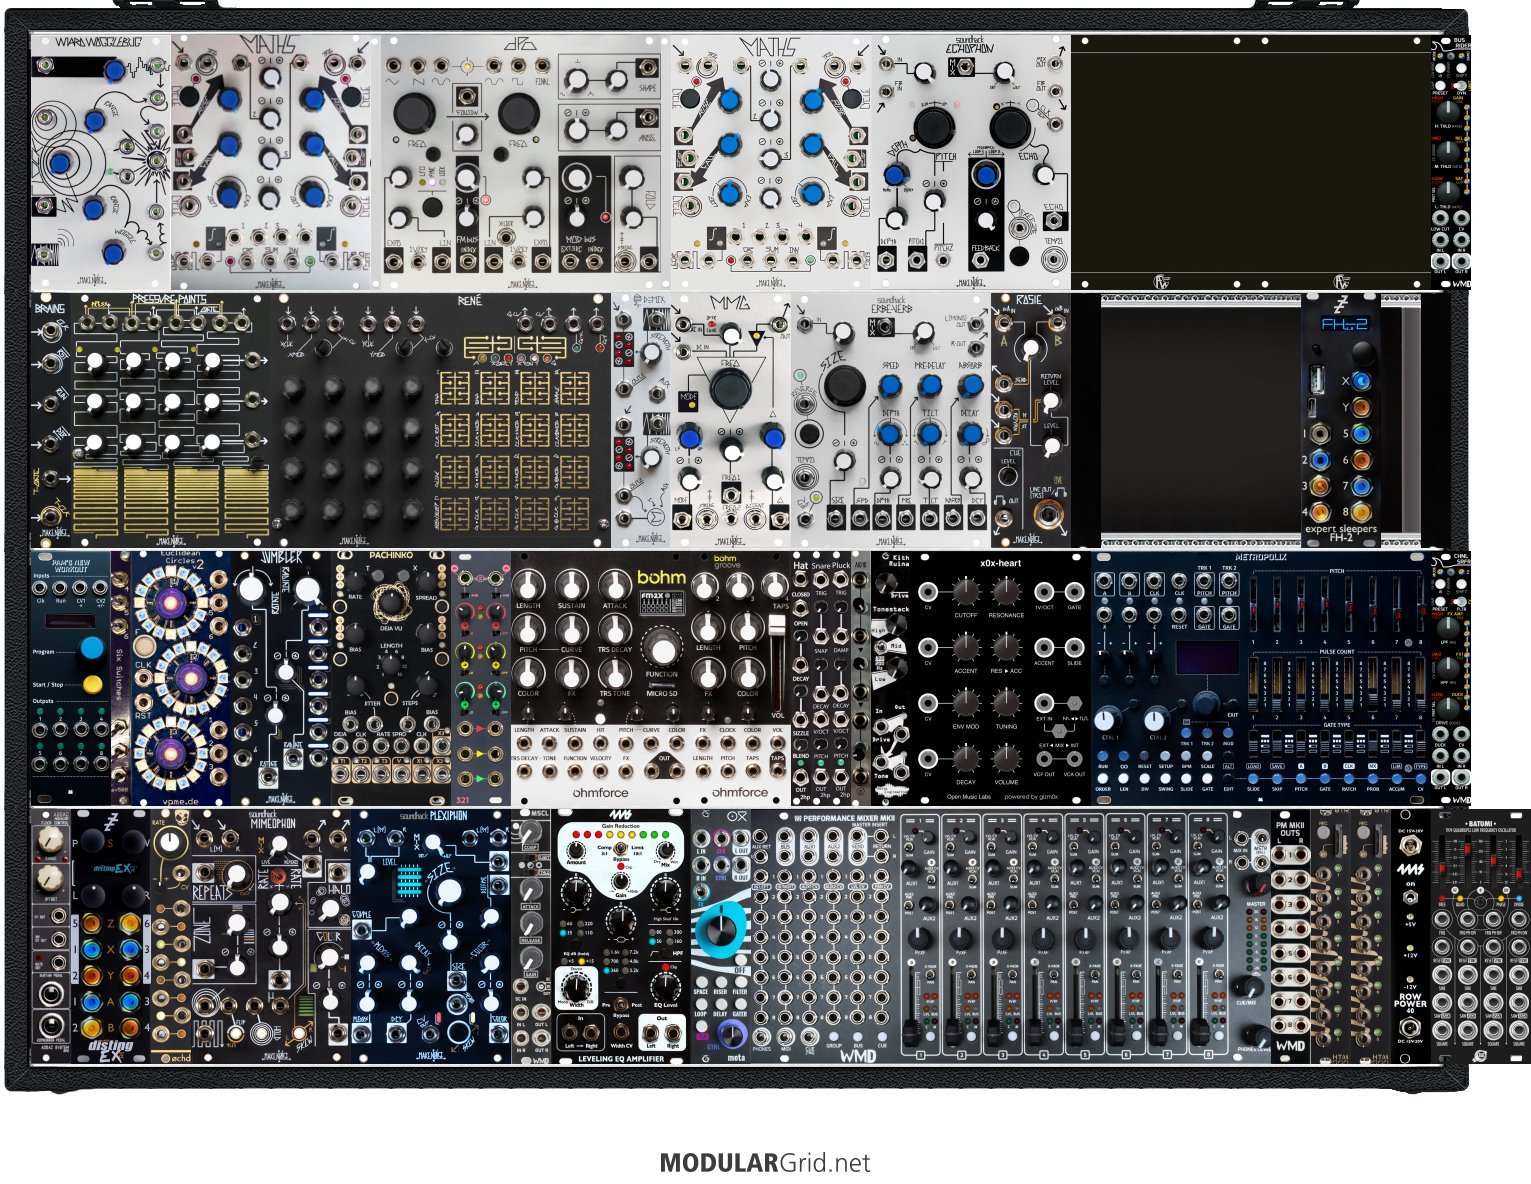Select the Pam's New Workout module
This screenshot has height=1184, width=1531.
tap(71, 678)
